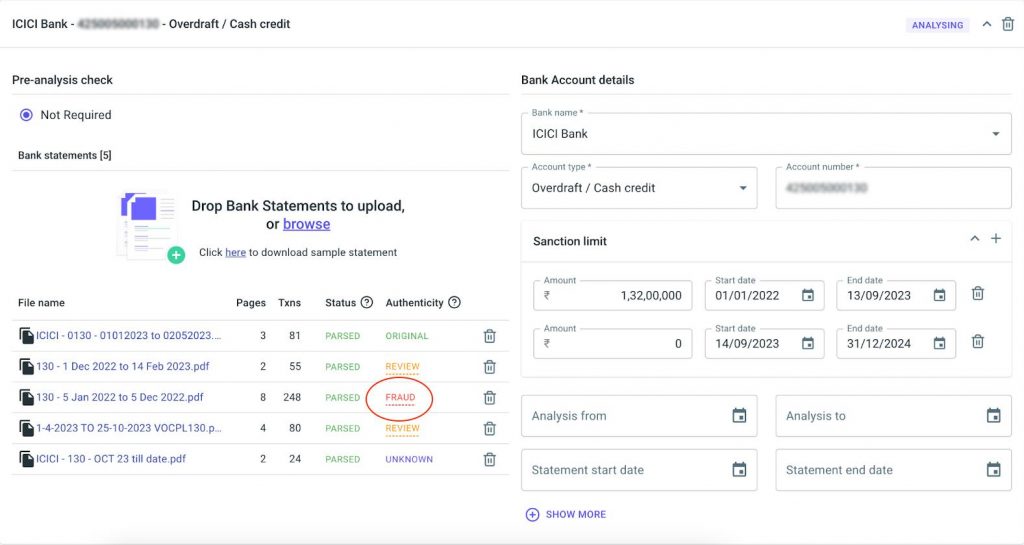The width and height of the screenshot is (1024, 545).
Task: Open the Statement start date calendar picker
Action: click(x=739, y=470)
